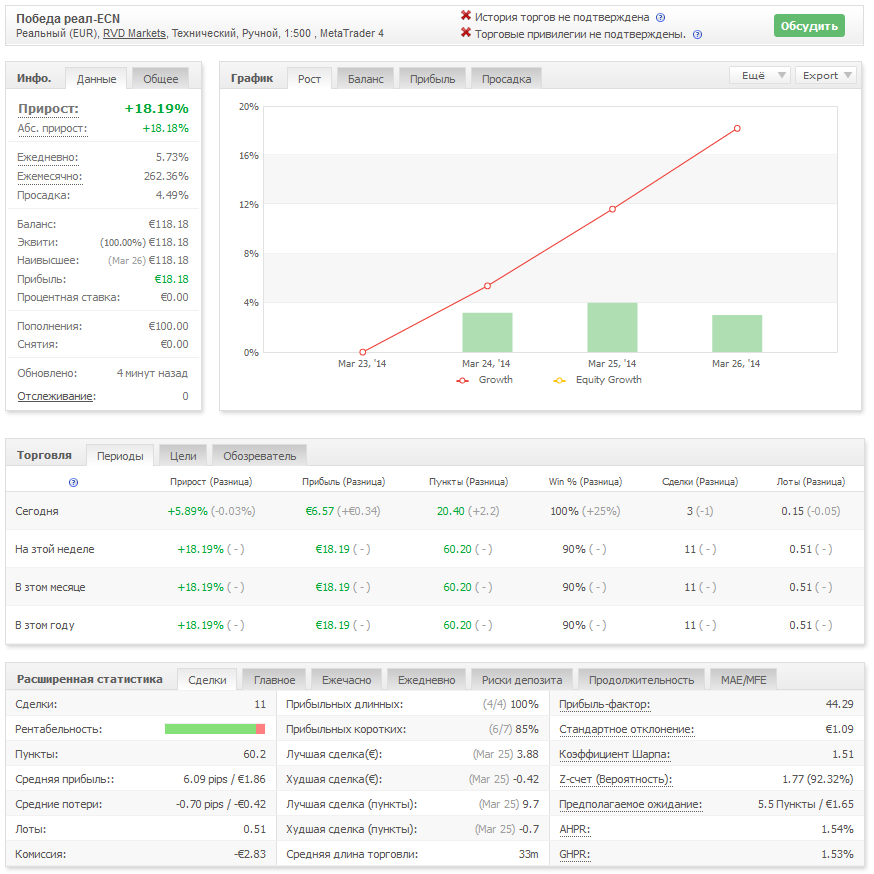The height and width of the screenshot is (874, 874).
Task: Click growth line point at Mar 26
Action: [x=737, y=129]
